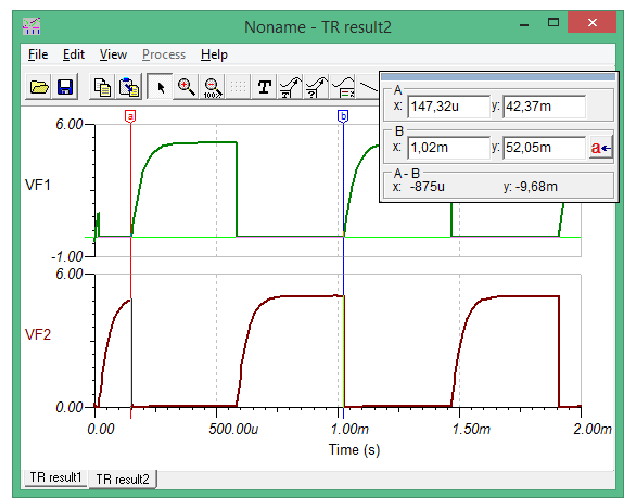Close the Noname - TR result2 window

(x=592, y=23)
